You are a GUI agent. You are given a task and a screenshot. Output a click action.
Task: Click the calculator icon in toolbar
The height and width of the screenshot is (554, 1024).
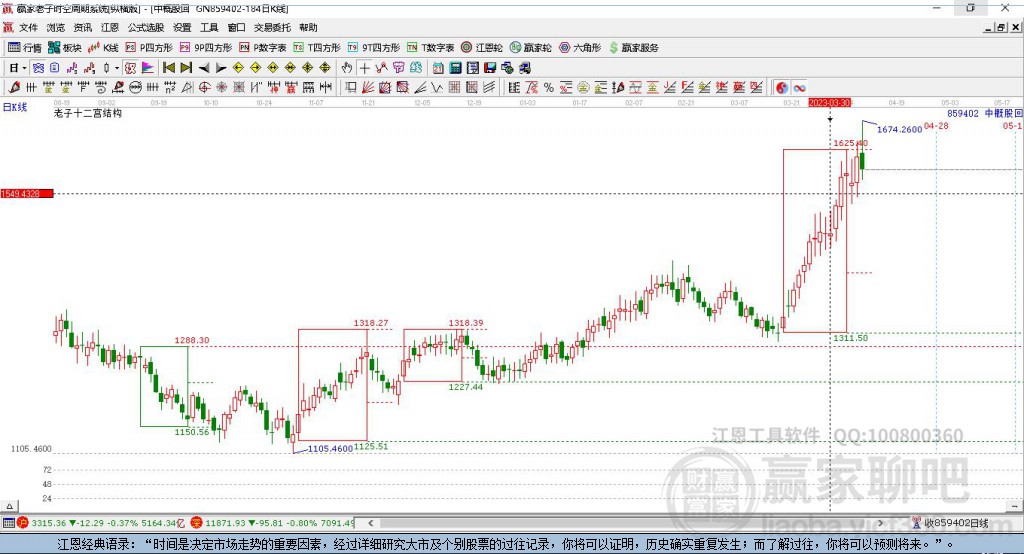[x=454, y=68]
